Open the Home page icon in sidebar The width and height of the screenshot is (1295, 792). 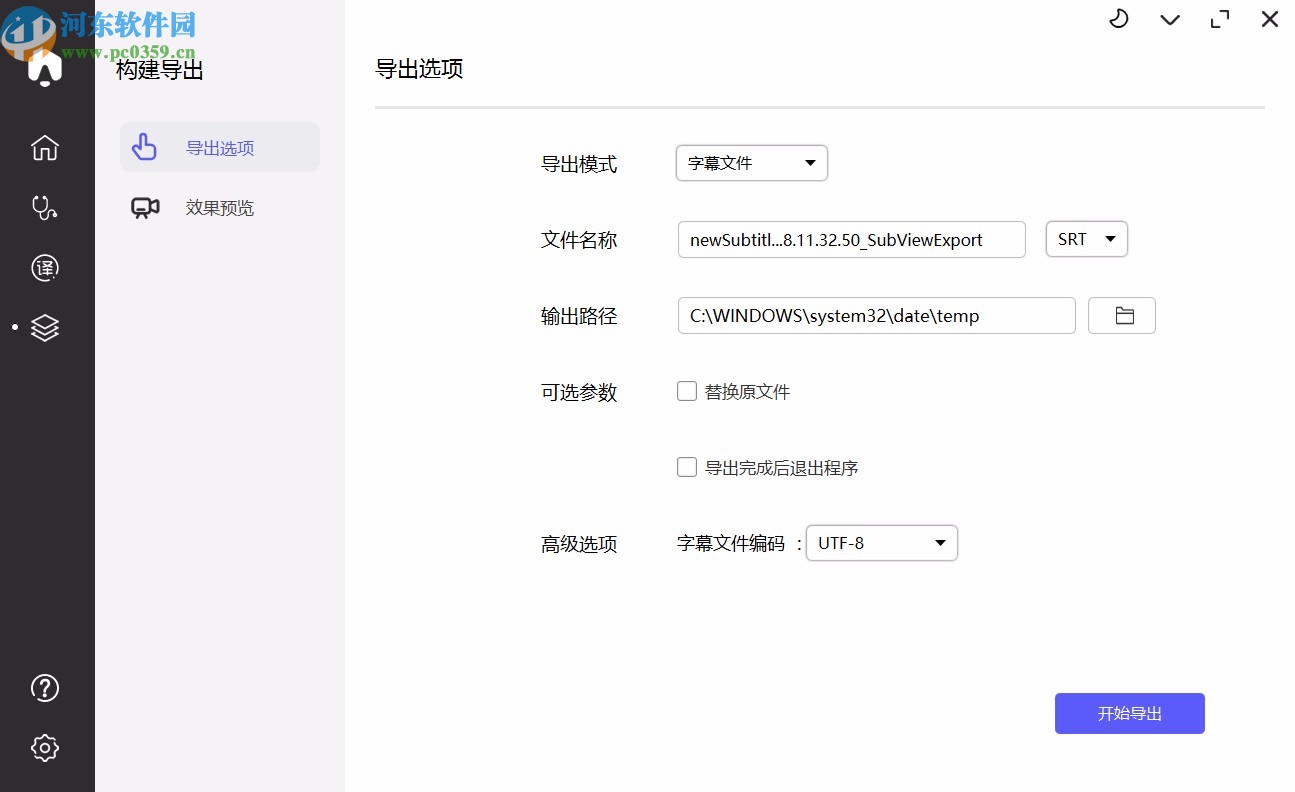pyautogui.click(x=45, y=148)
